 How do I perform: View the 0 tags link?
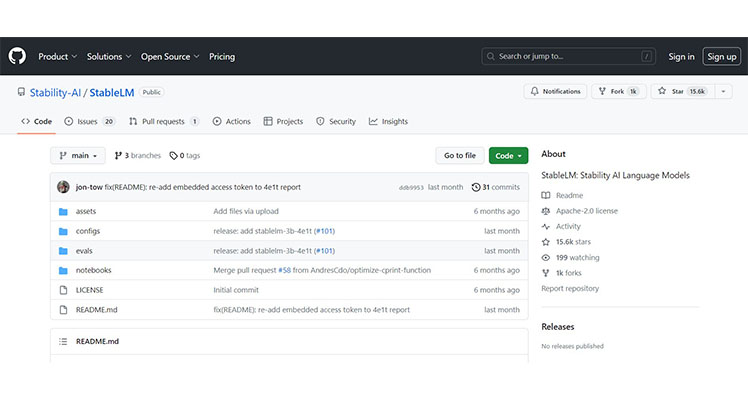coord(185,155)
